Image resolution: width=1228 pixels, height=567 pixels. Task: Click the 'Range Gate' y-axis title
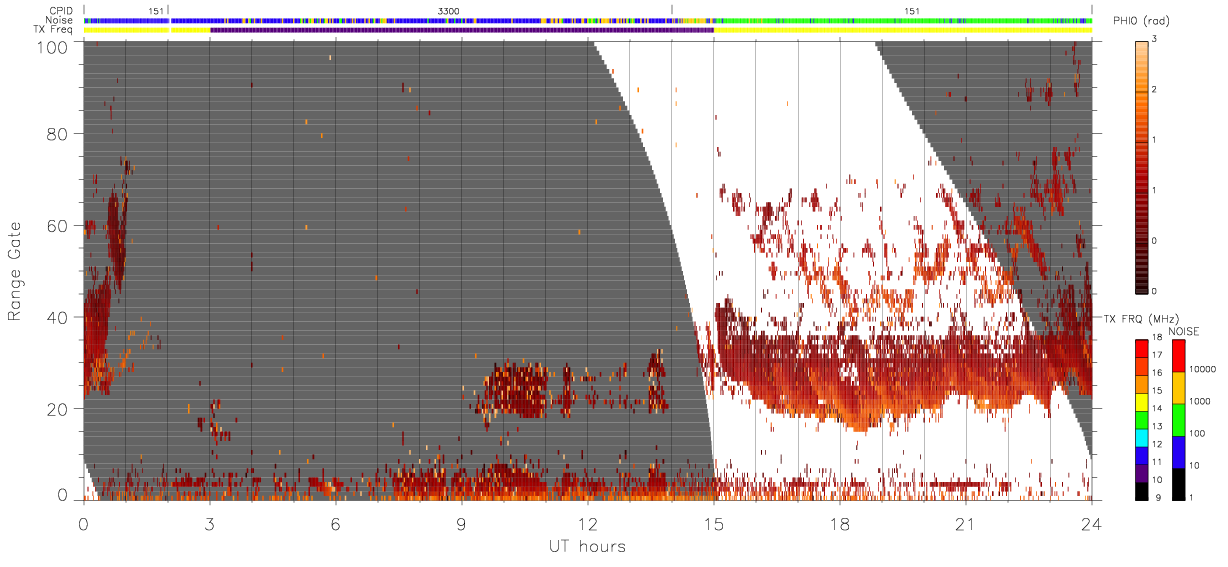pos(15,269)
